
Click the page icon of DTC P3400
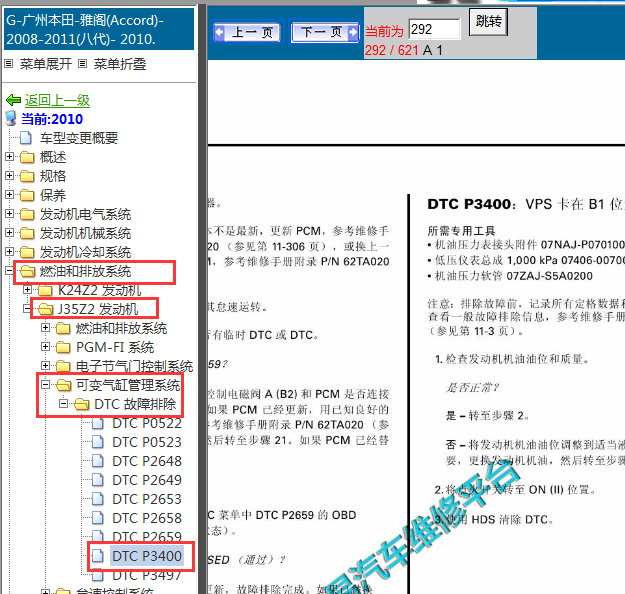point(98,556)
